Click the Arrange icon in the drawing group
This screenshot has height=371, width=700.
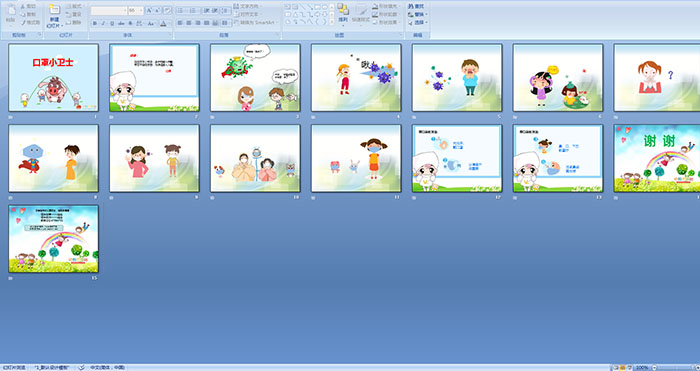343,13
